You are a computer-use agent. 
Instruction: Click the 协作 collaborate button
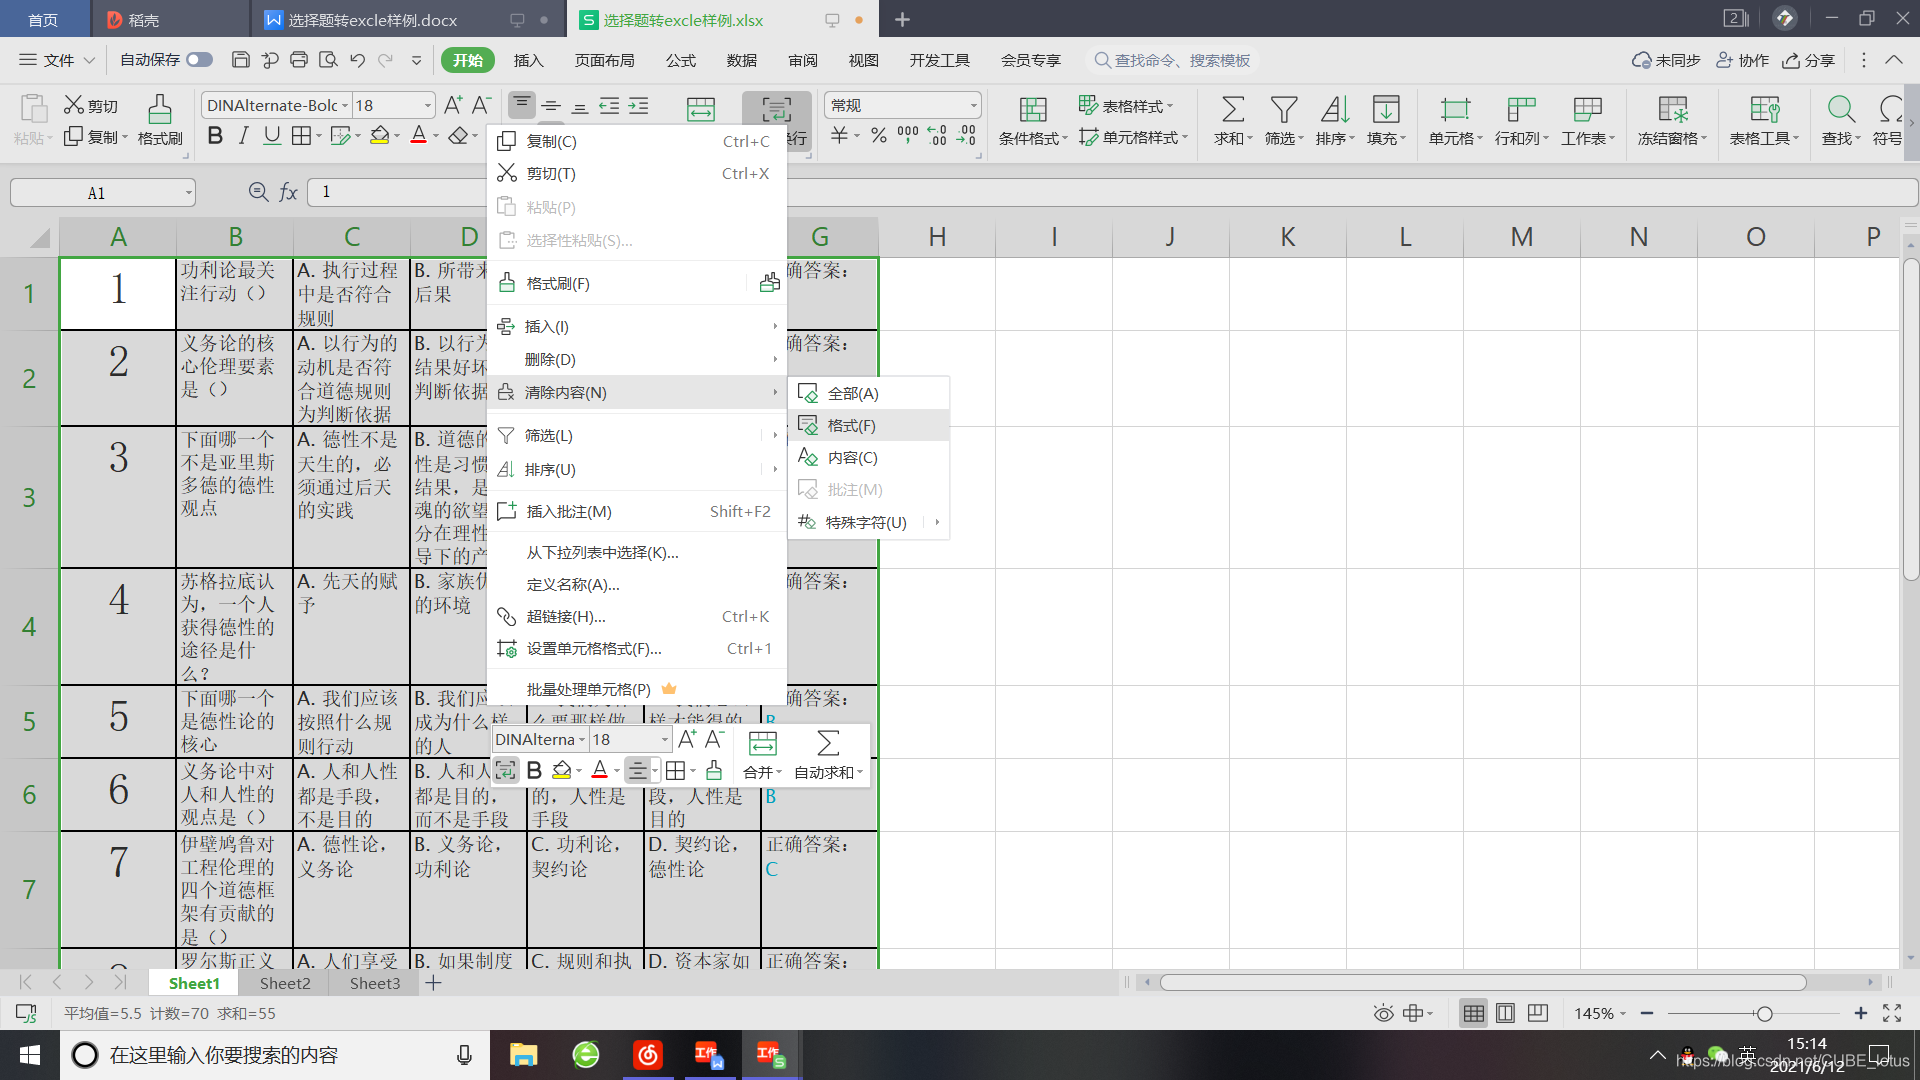(1742, 60)
